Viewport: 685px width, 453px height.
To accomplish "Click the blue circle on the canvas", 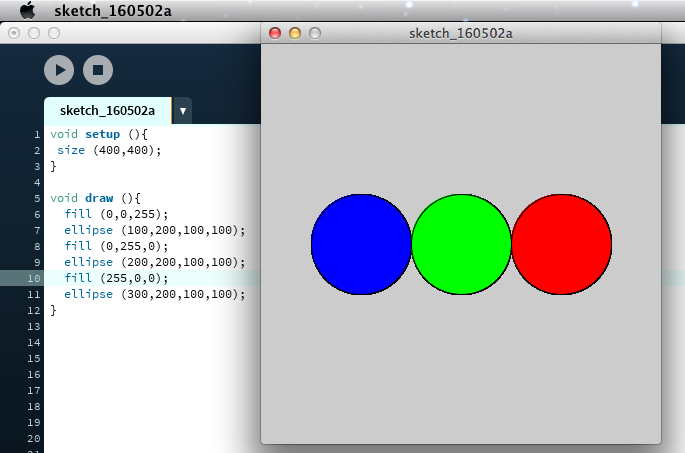I will click(x=361, y=245).
